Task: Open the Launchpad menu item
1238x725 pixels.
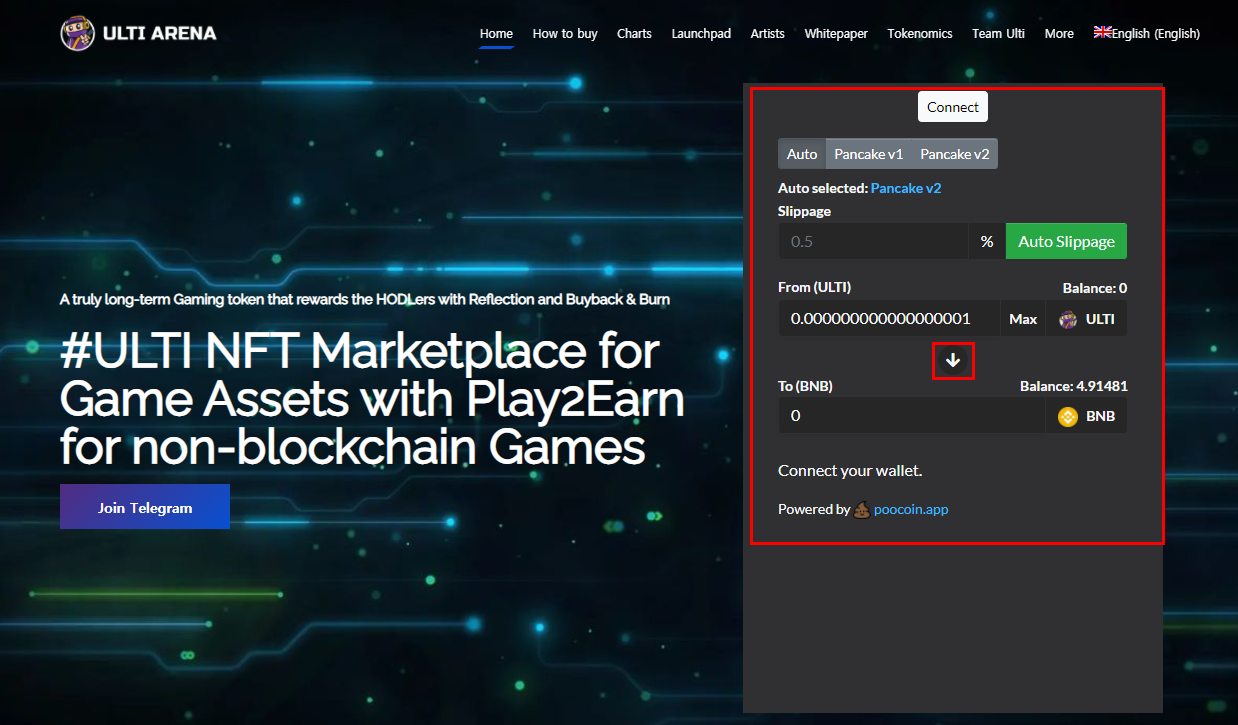Action: (x=701, y=33)
